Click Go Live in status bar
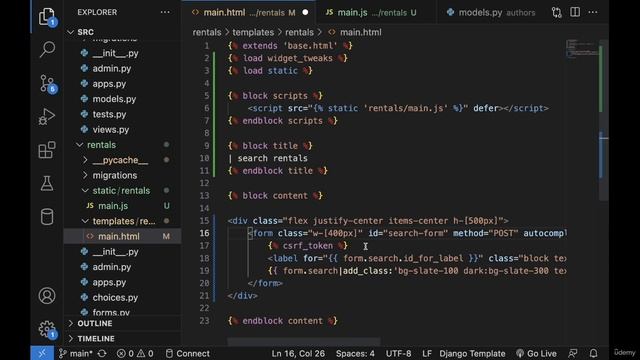Viewport: 640px width, 360px height. coord(536,353)
